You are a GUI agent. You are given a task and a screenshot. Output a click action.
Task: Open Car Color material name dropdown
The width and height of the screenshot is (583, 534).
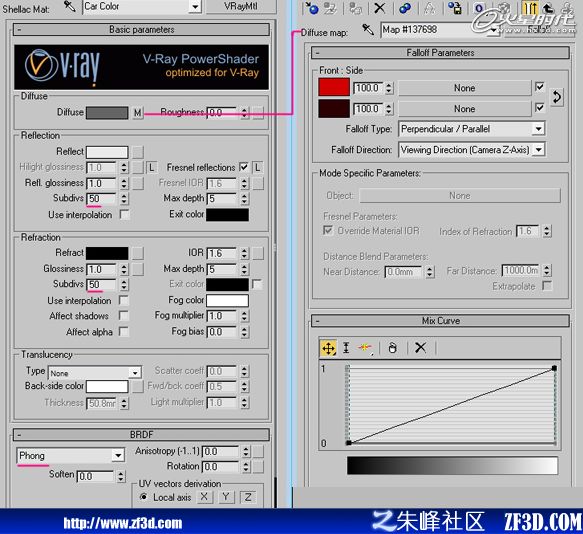[x=195, y=7]
